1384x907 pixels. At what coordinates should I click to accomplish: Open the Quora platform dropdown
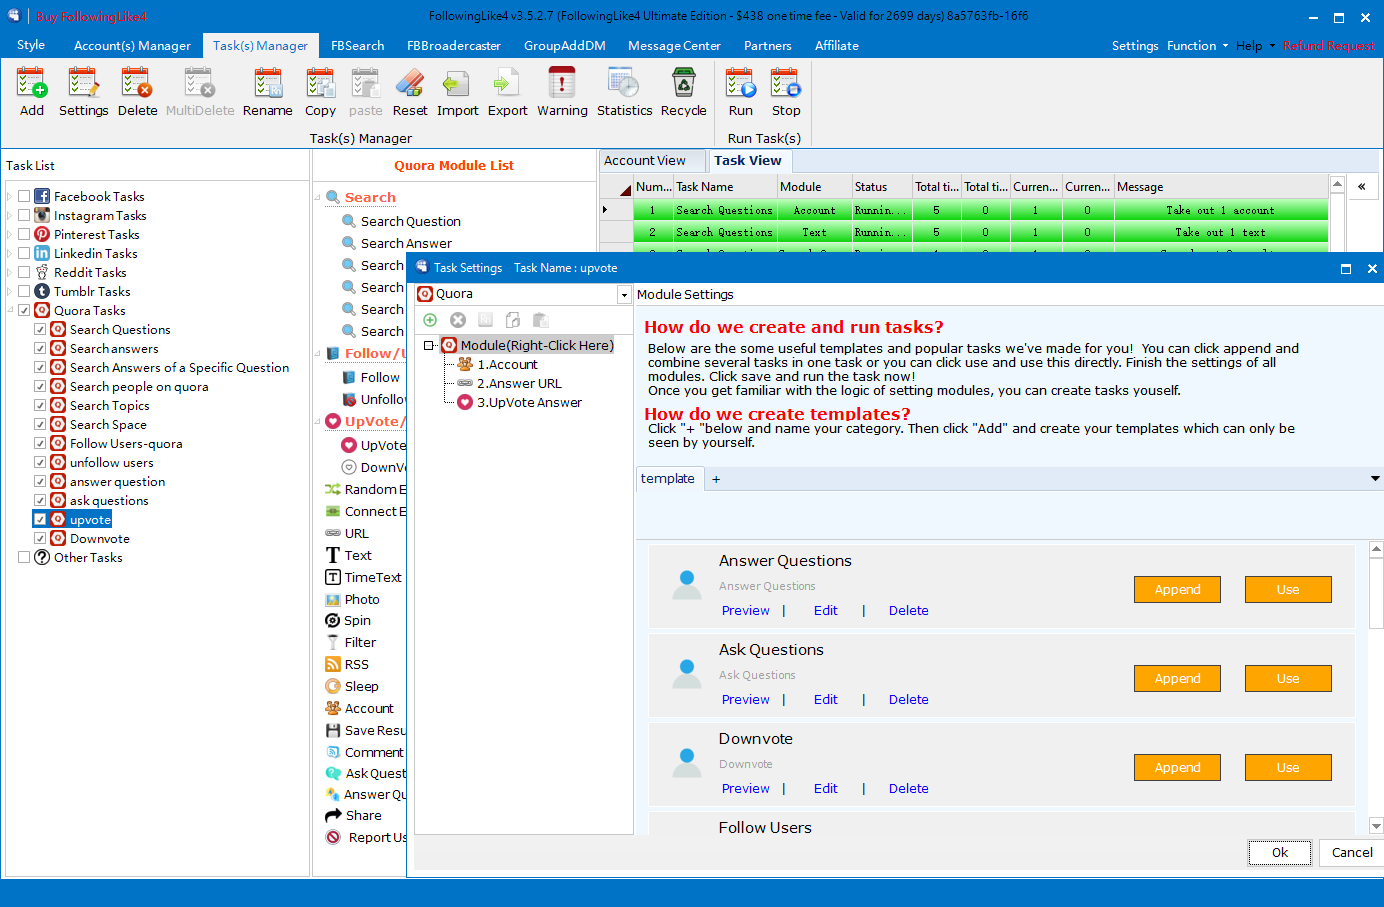pos(624,295)
